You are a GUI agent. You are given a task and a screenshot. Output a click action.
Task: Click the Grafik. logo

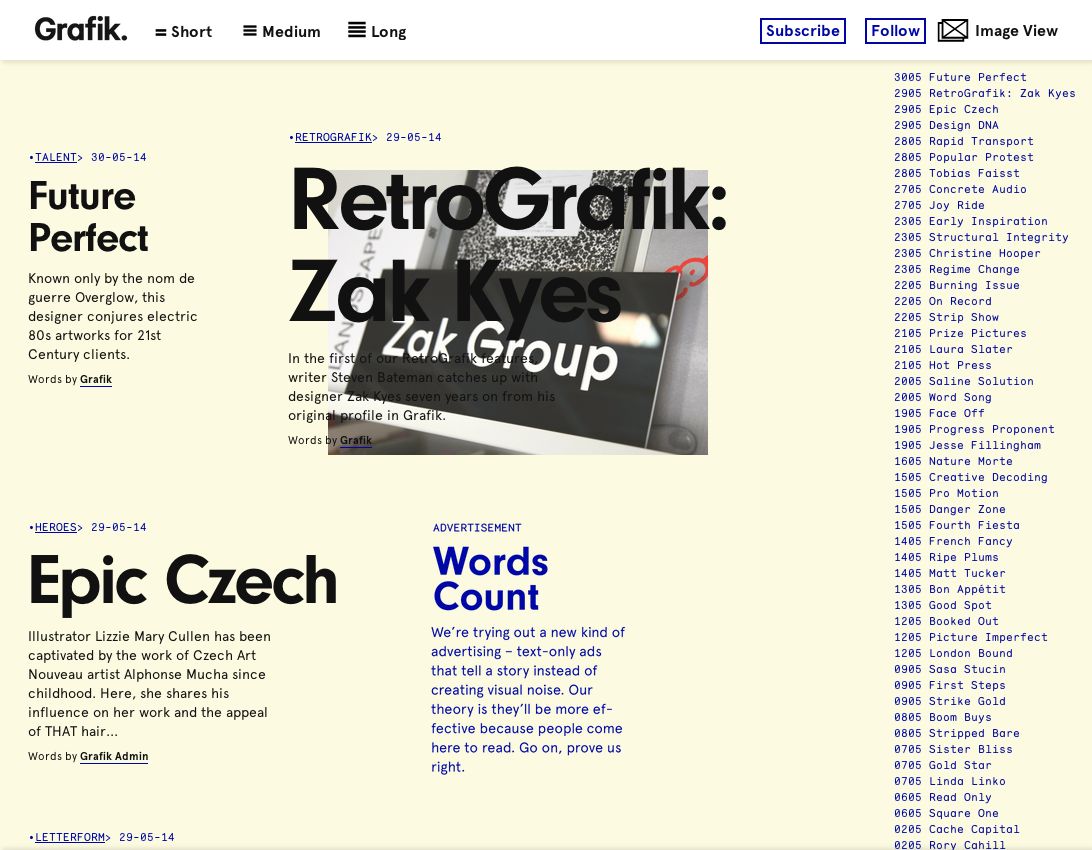click(x=81, y=29)
